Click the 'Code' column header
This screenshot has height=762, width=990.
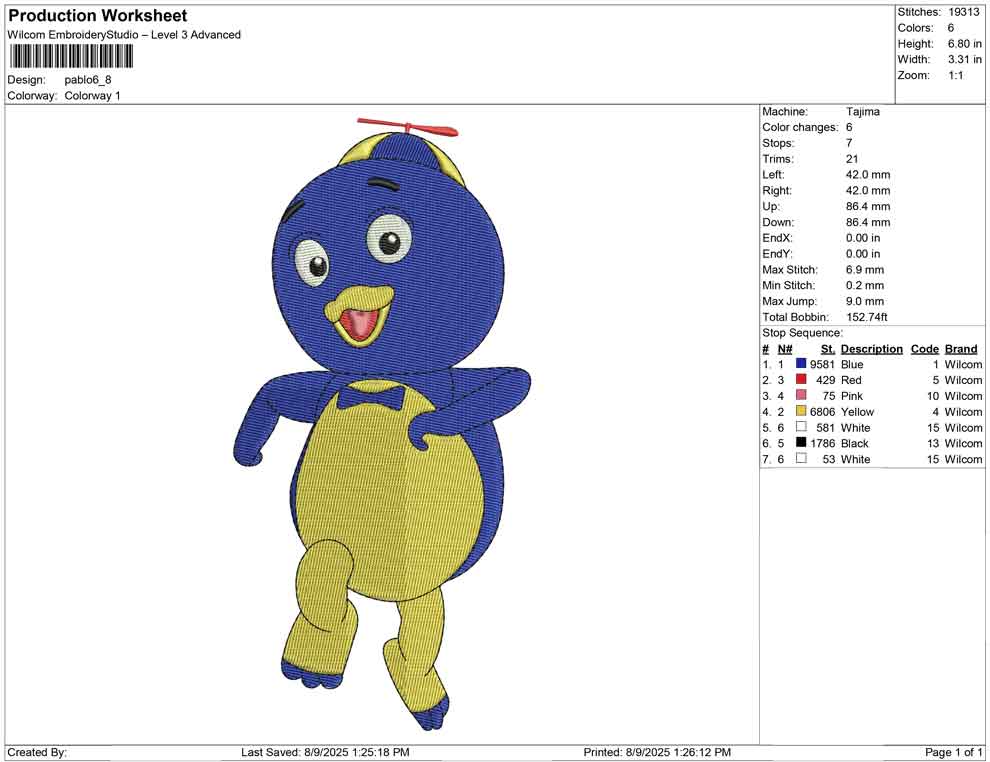click(x=924, y=349)
